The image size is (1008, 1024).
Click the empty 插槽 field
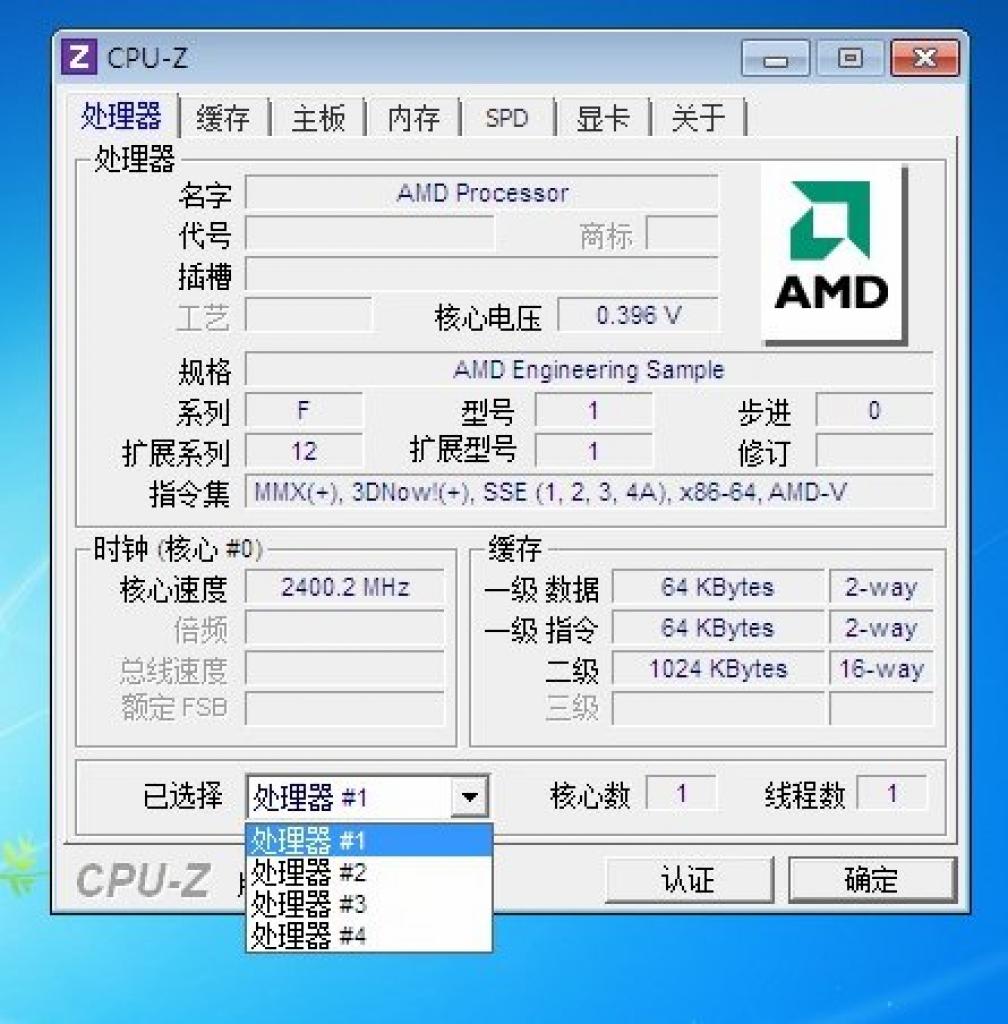pos(482,274)
